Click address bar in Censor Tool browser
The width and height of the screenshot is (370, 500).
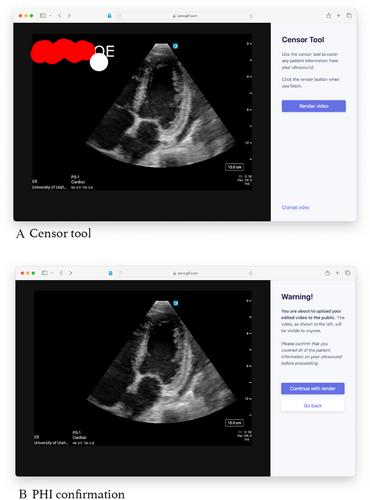coord(185,16)
